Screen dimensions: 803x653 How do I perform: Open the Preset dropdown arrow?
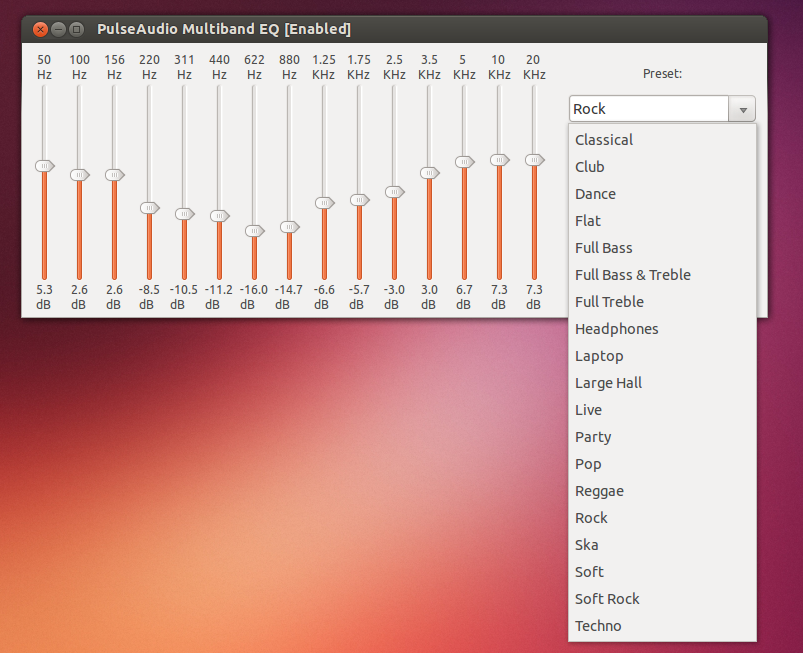(x=741, y=108)
